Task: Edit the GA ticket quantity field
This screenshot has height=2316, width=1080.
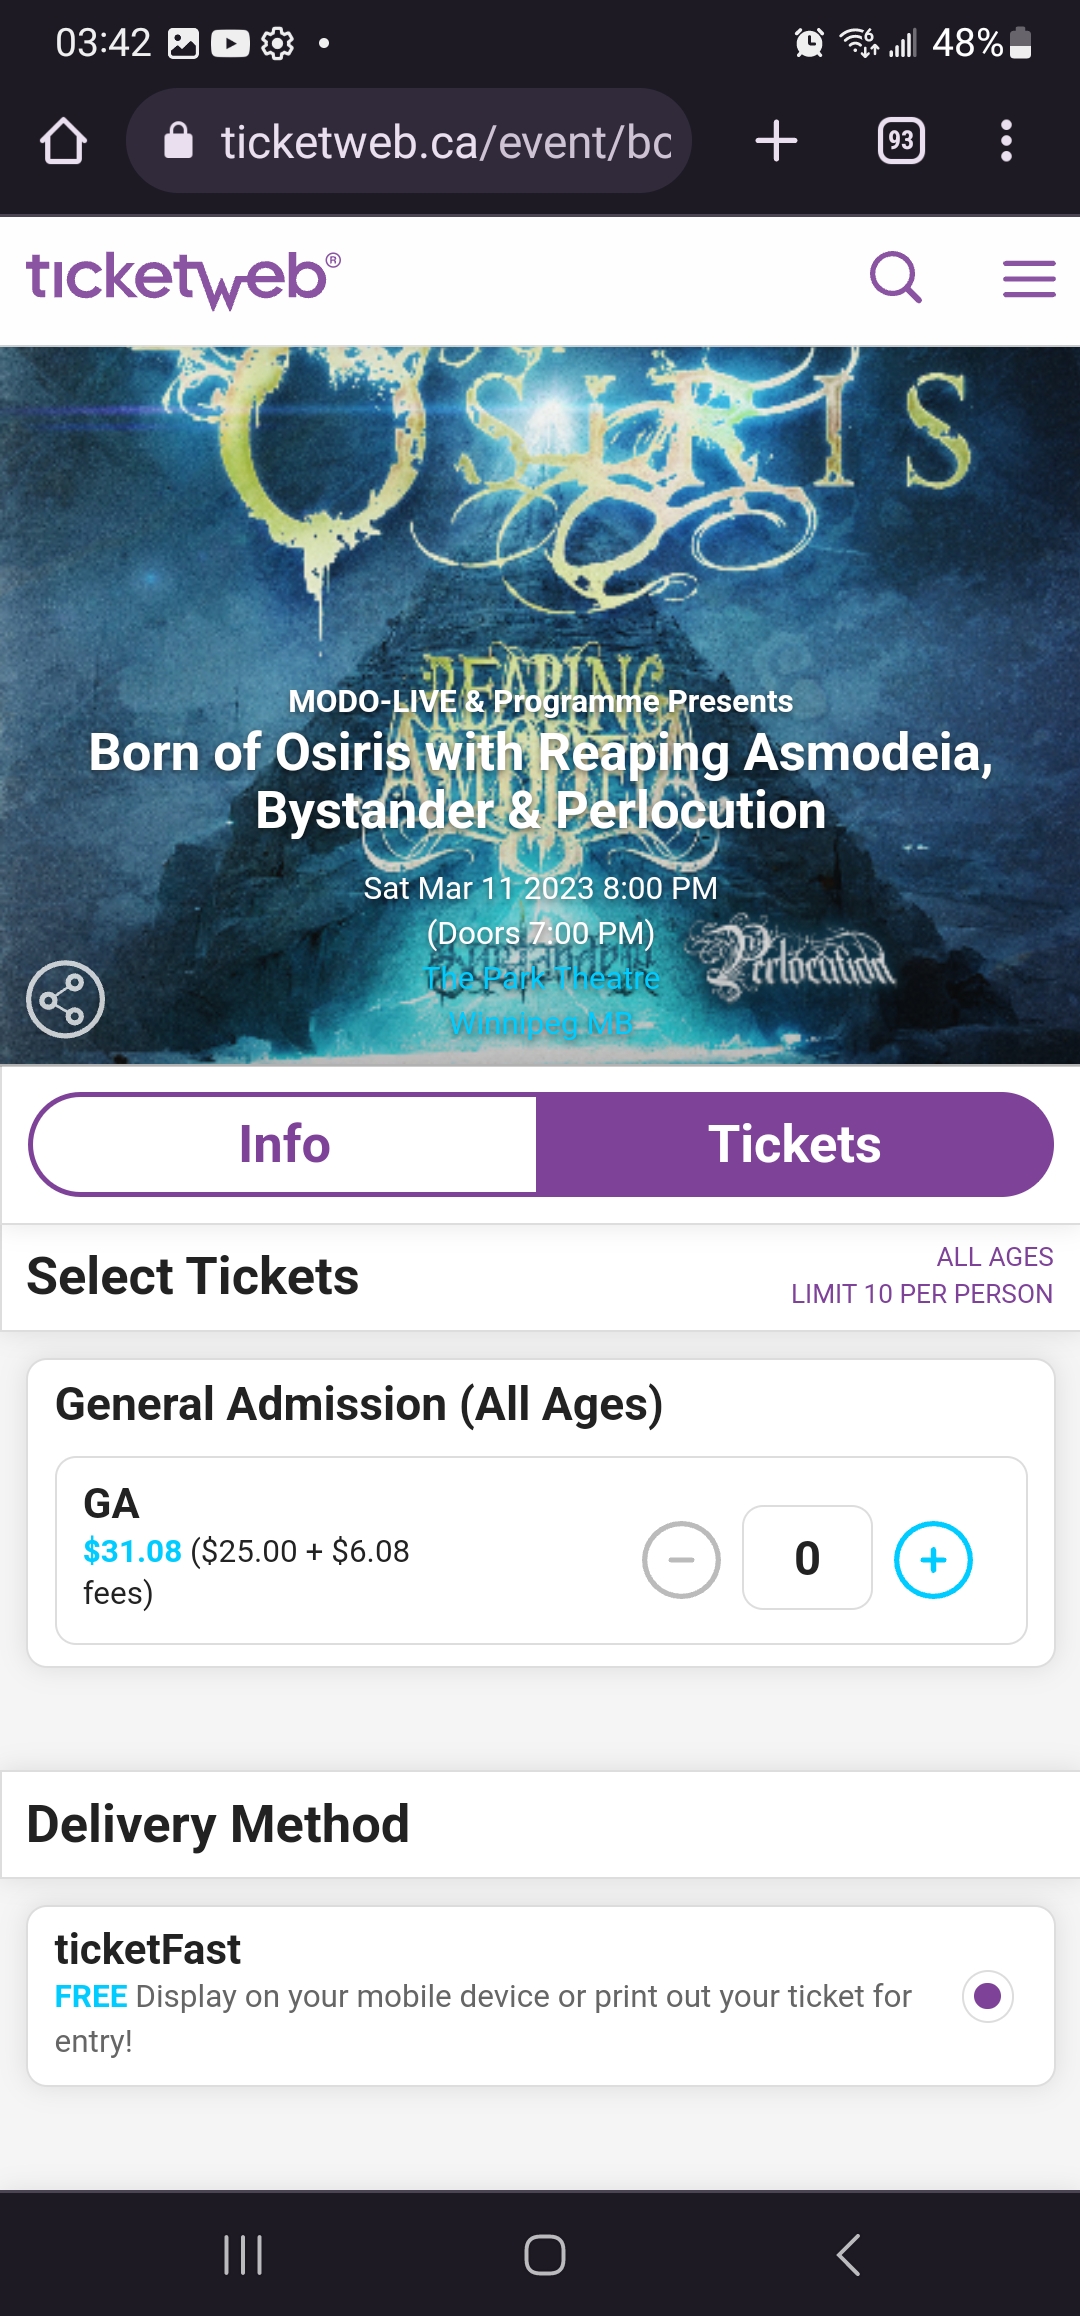Action: click(807, 1558)
